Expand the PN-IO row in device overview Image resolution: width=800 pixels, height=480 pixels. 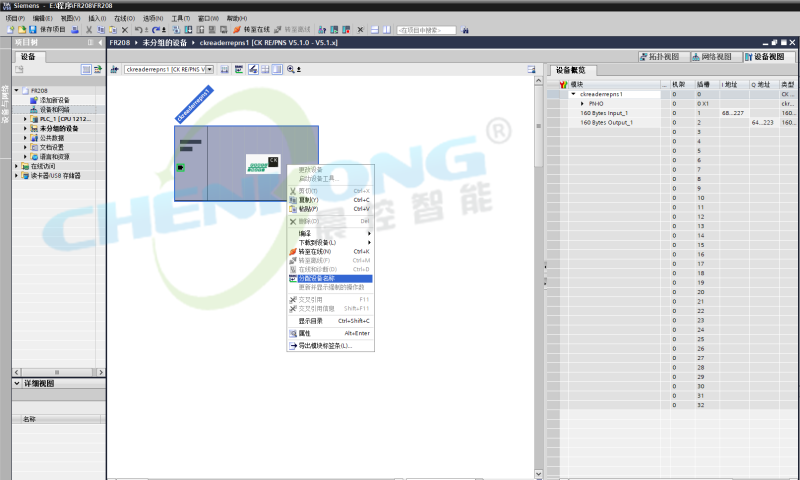click(x=582, y=103)
